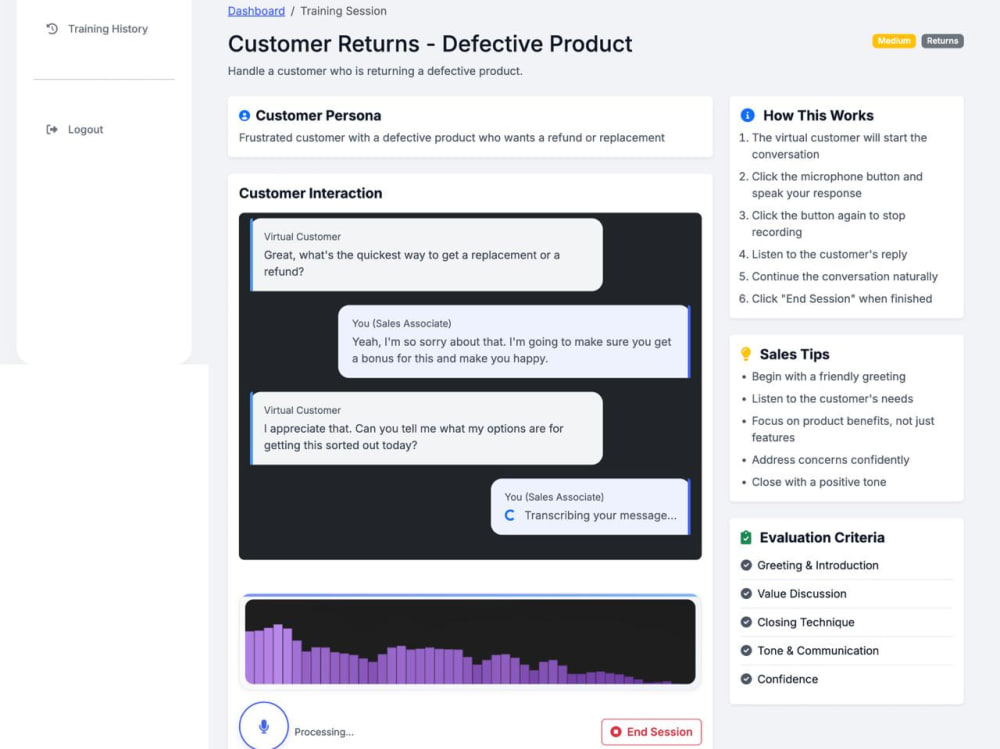The width and height of the screenshot is (1000, 749).
Task: Click the 'Greeting & Introduction' criterion label
Action: point(818,565)
